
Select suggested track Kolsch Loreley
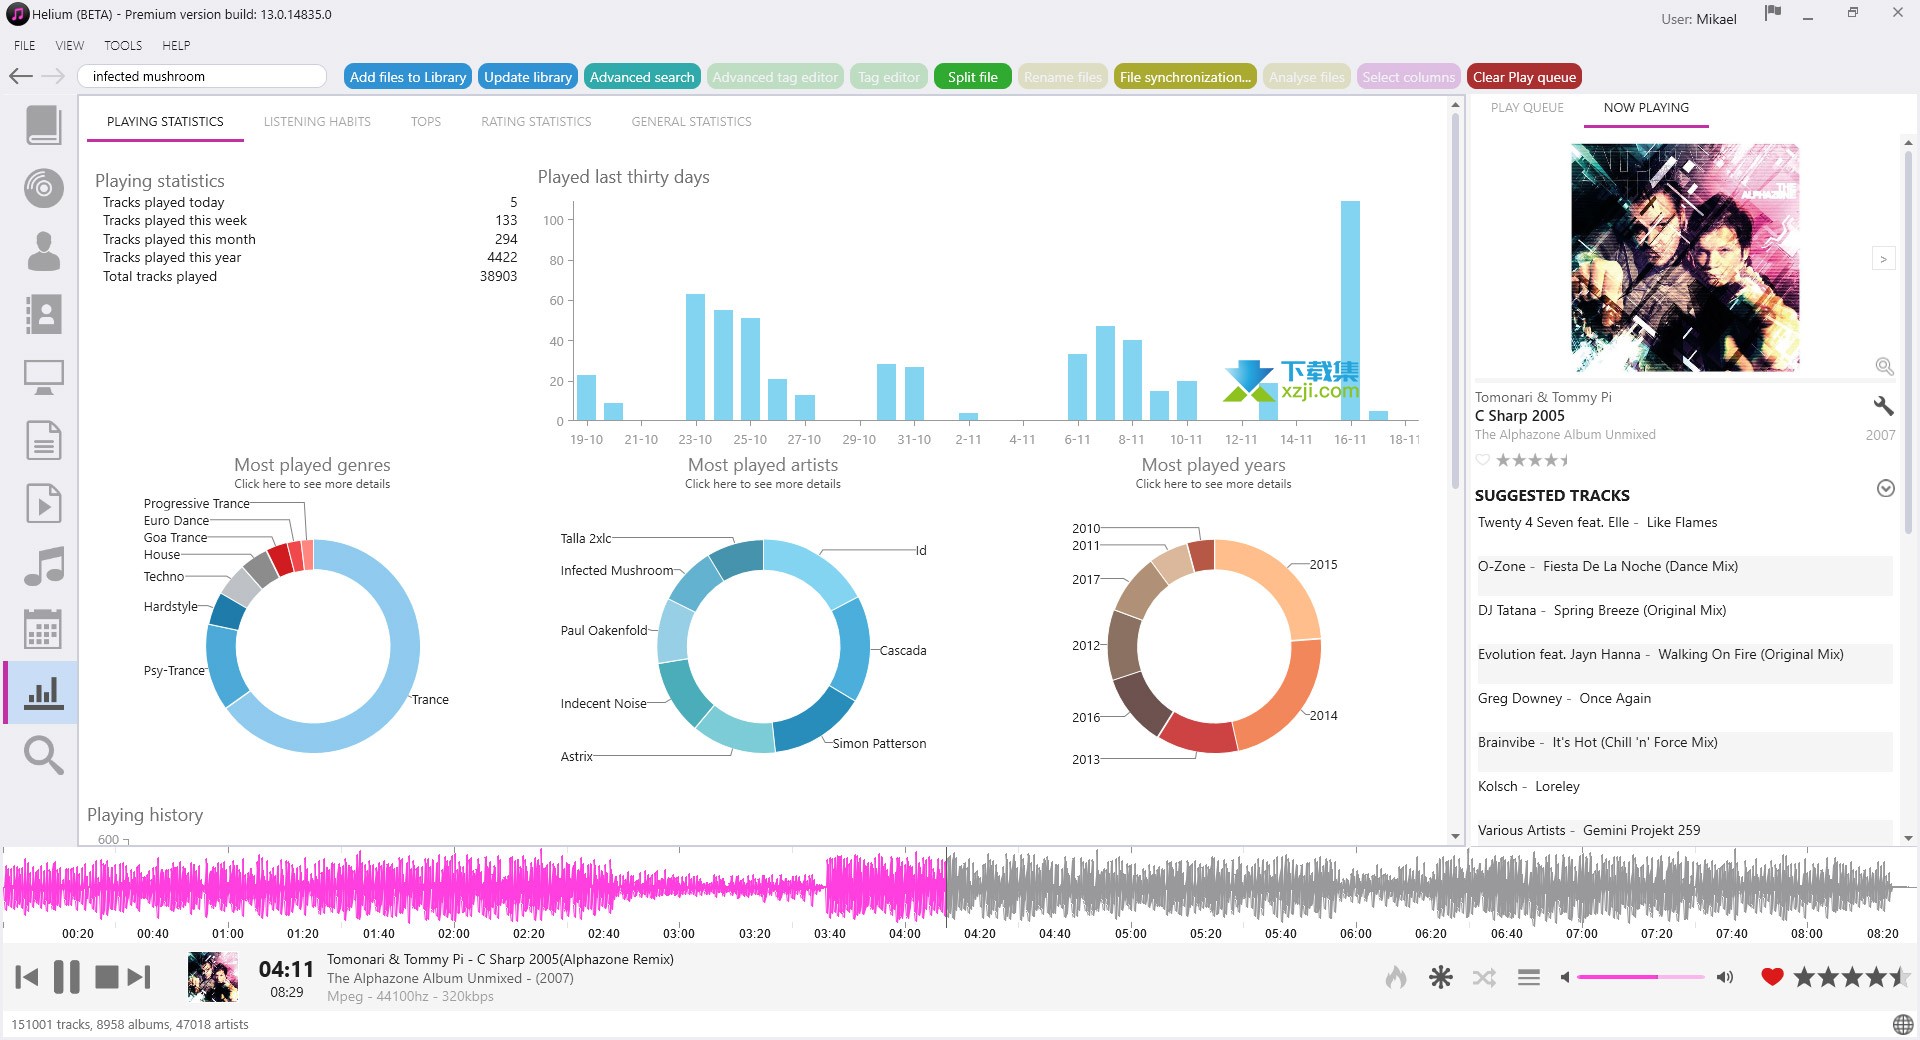pyautogui.click(x=1685, y=795)
